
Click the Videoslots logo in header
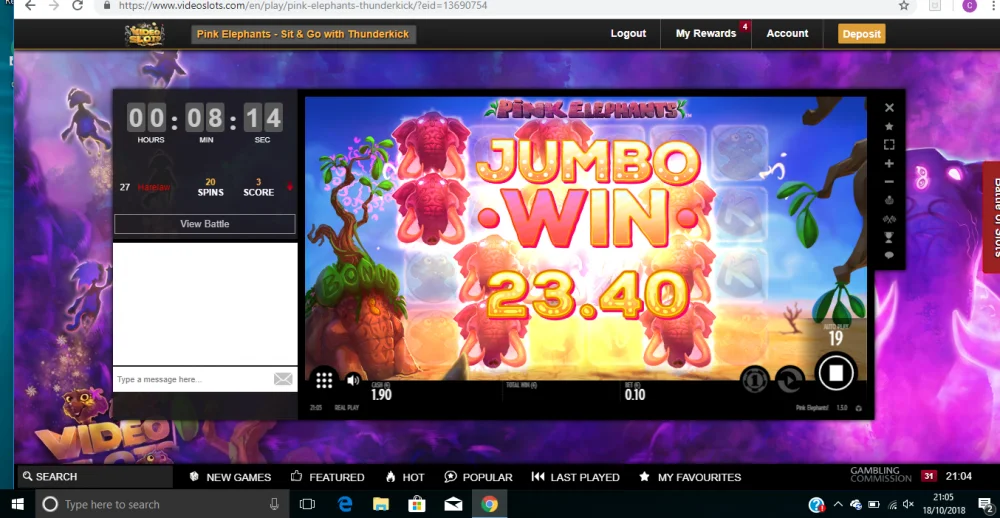tap(144, 34)
